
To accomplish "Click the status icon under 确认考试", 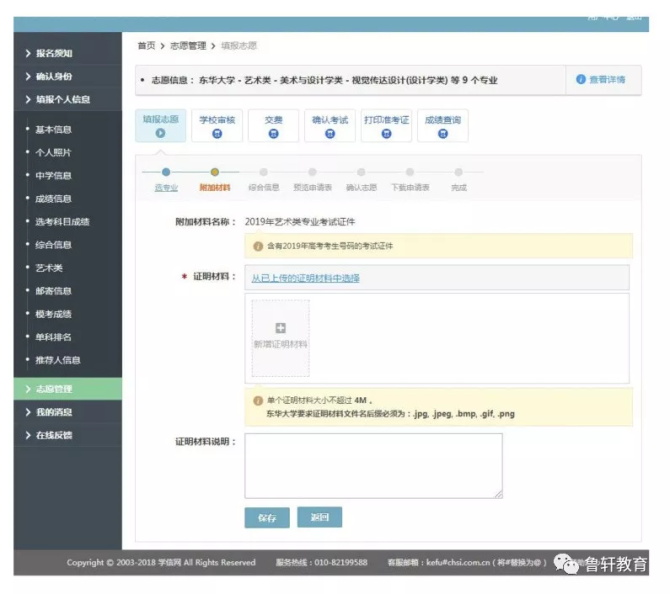I will tap(330, 134).
